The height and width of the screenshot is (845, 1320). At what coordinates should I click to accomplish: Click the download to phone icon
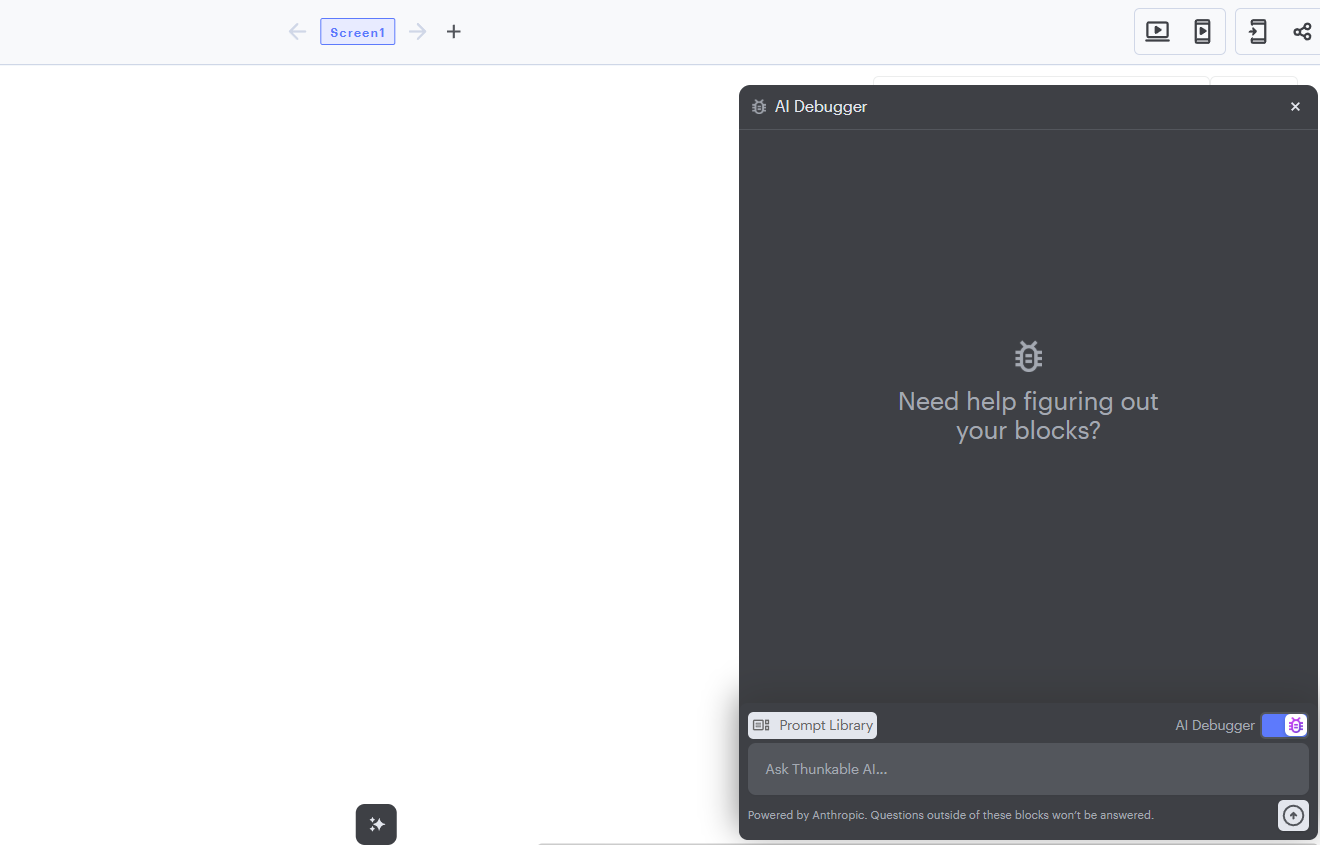click(x=1258, y=32)
